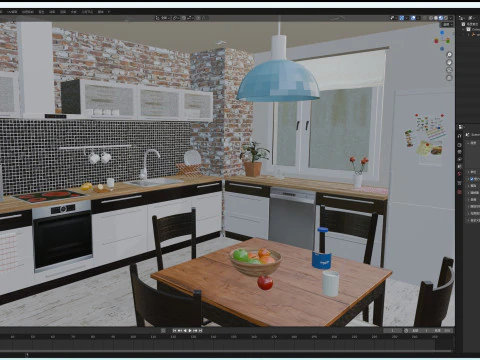Click the blue Z axis on navigation gizmo
Screen dimensions: 480x360
click(442, 33)
